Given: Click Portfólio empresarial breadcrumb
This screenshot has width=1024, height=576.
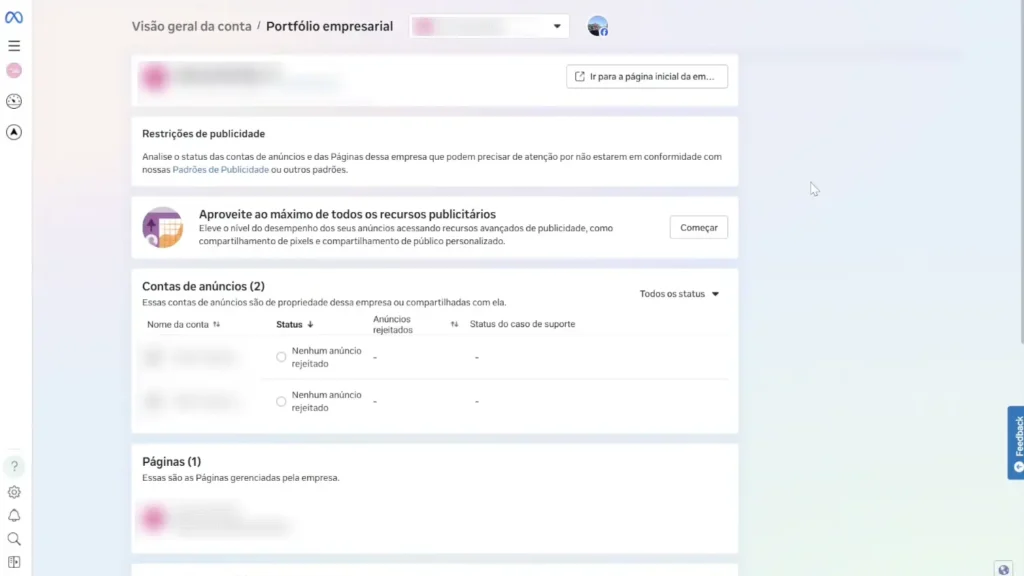Looking at the screenshot, I should click(x=329, y=26).
